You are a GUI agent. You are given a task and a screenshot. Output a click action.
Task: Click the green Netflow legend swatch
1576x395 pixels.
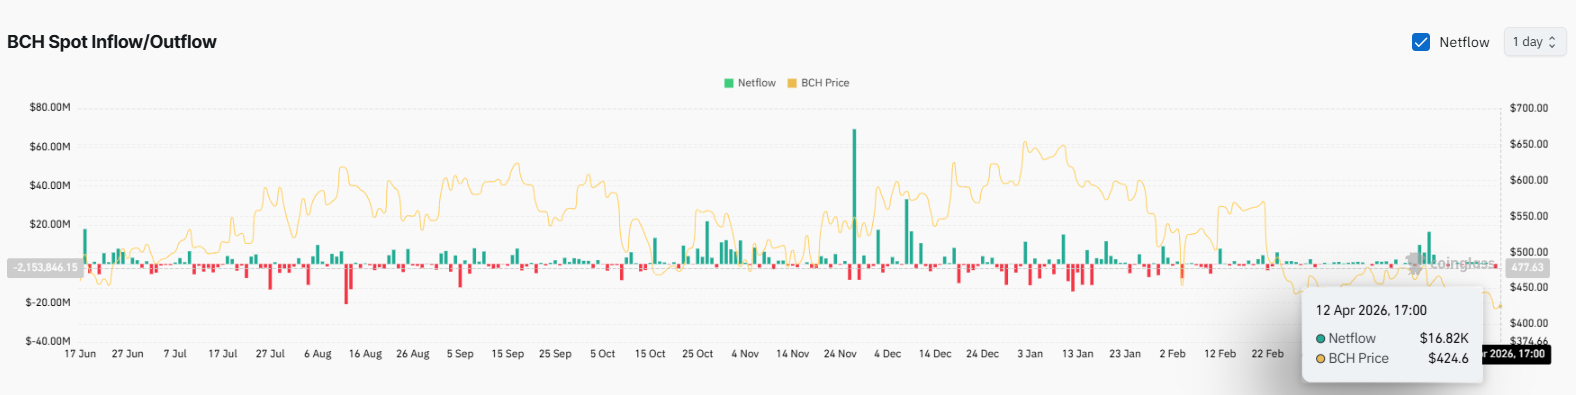[x=729, y=83]
